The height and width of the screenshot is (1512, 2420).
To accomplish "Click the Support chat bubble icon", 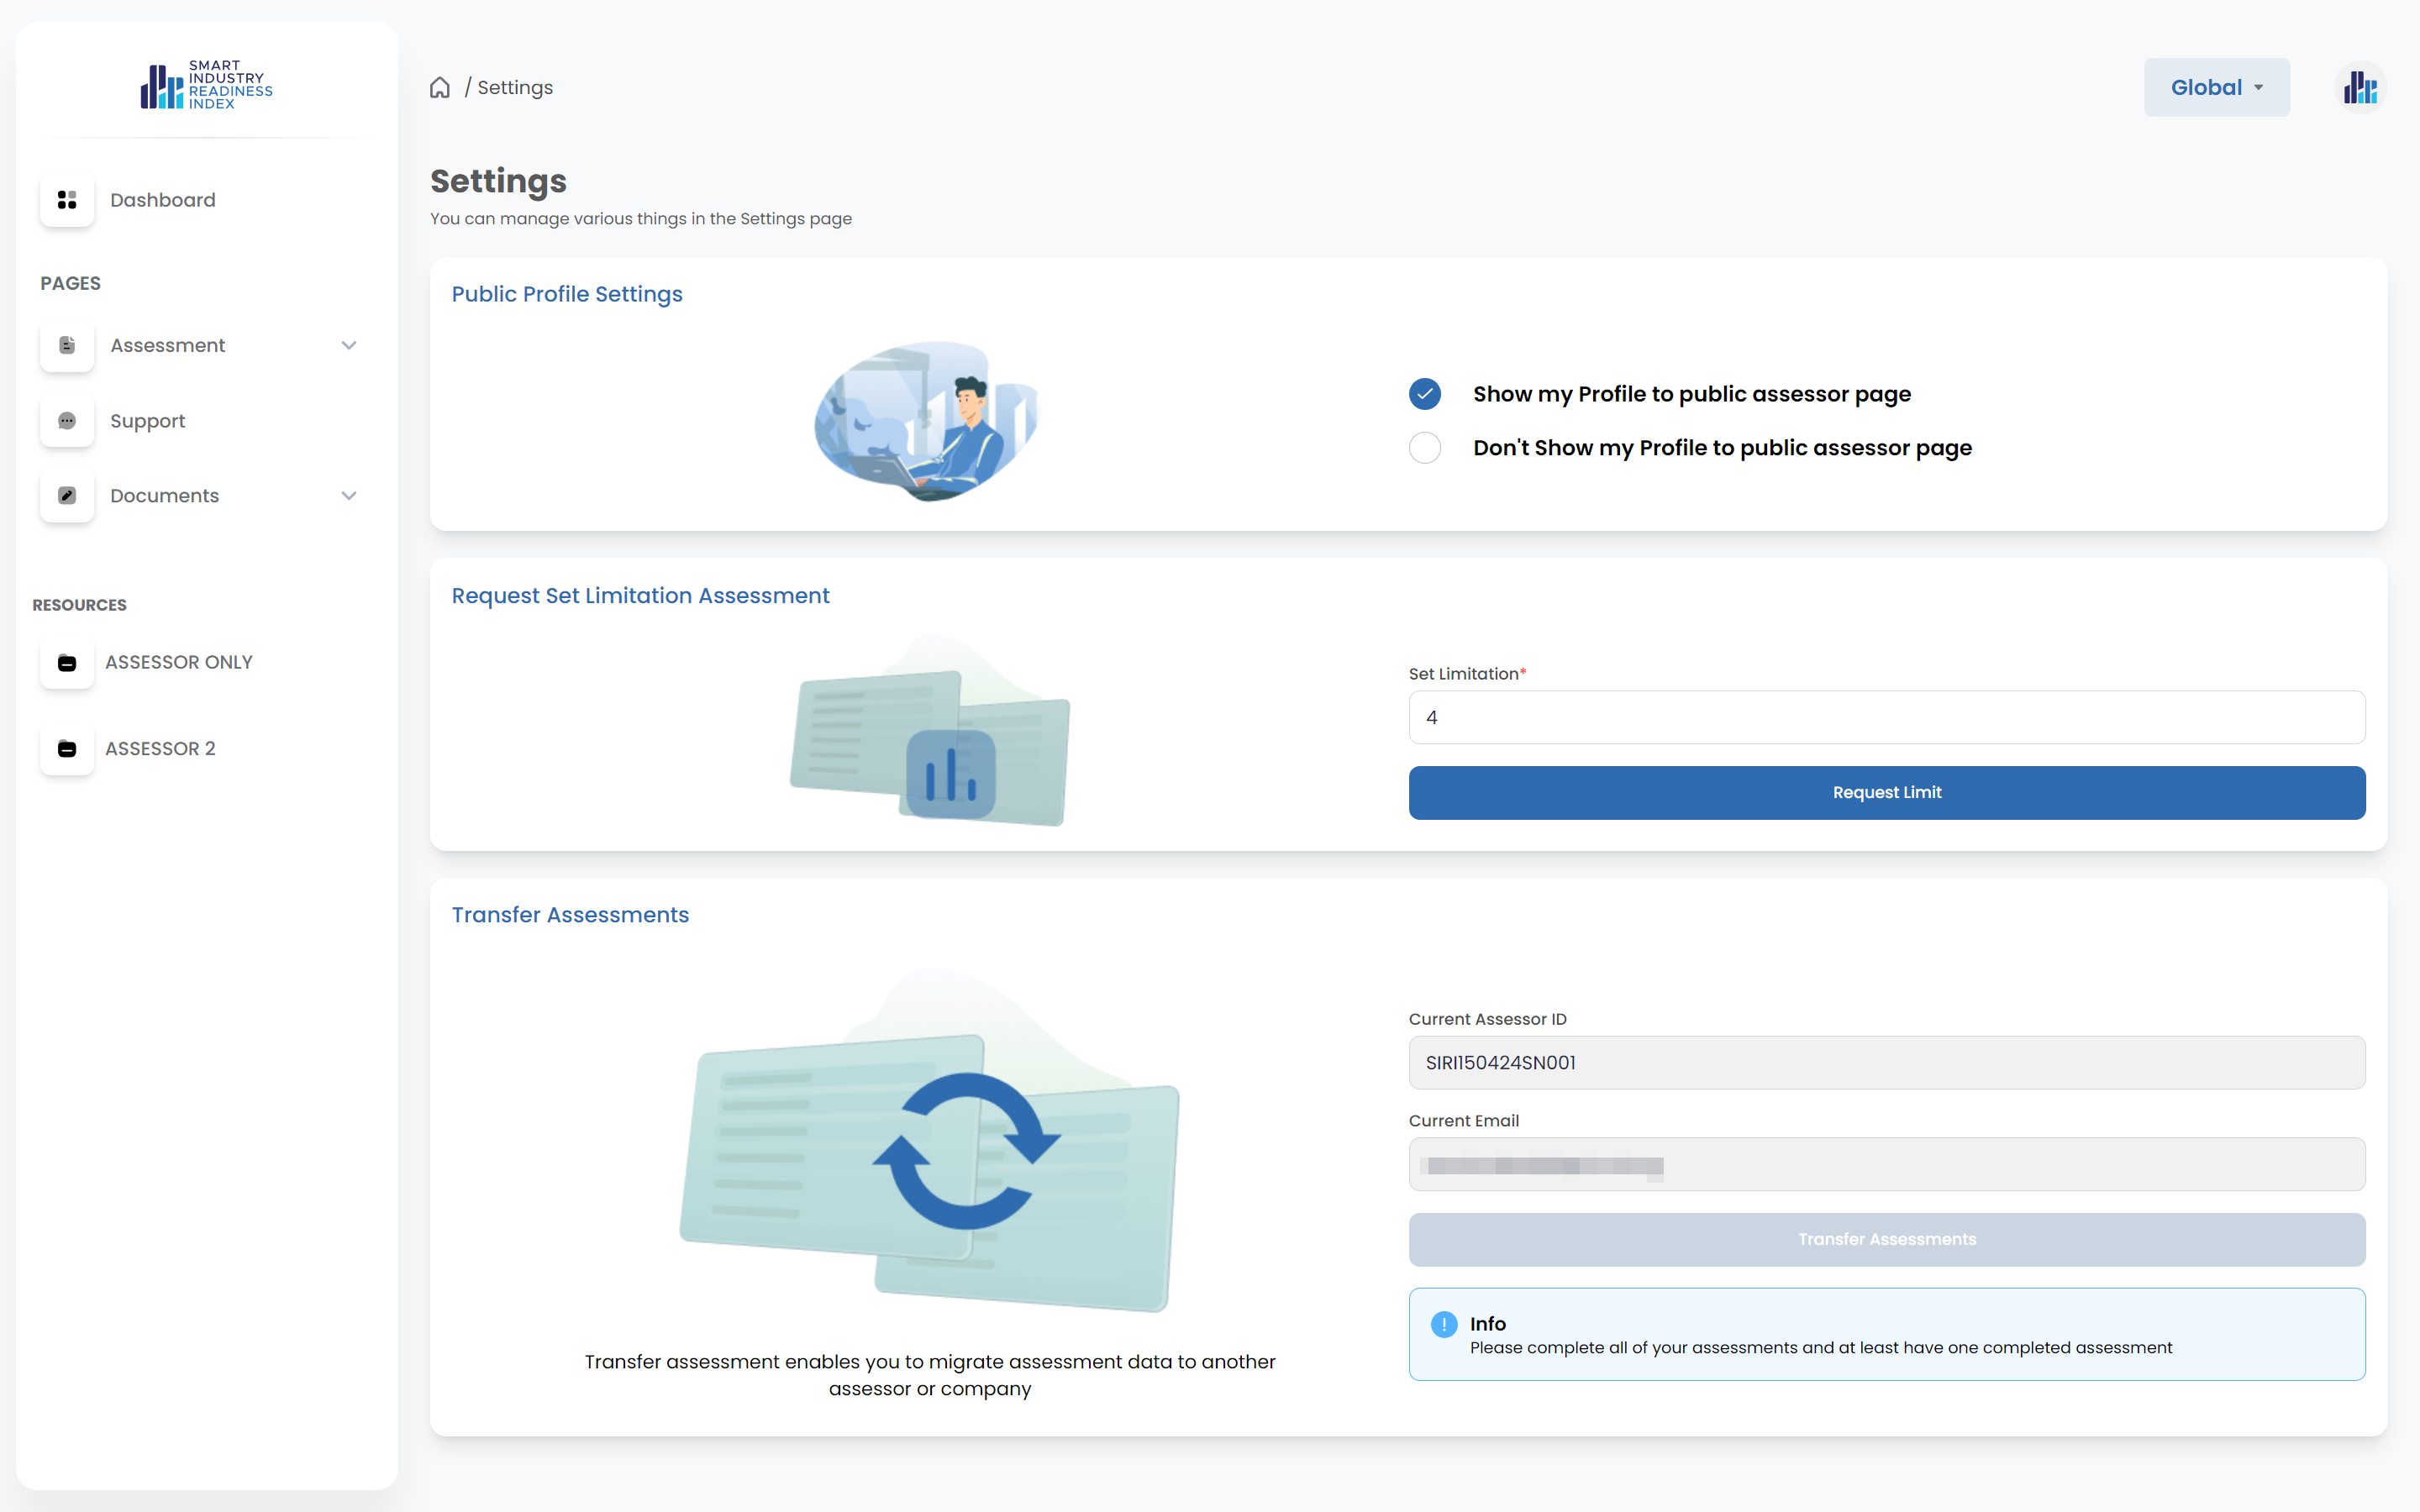I will click(x=67, y=421).
